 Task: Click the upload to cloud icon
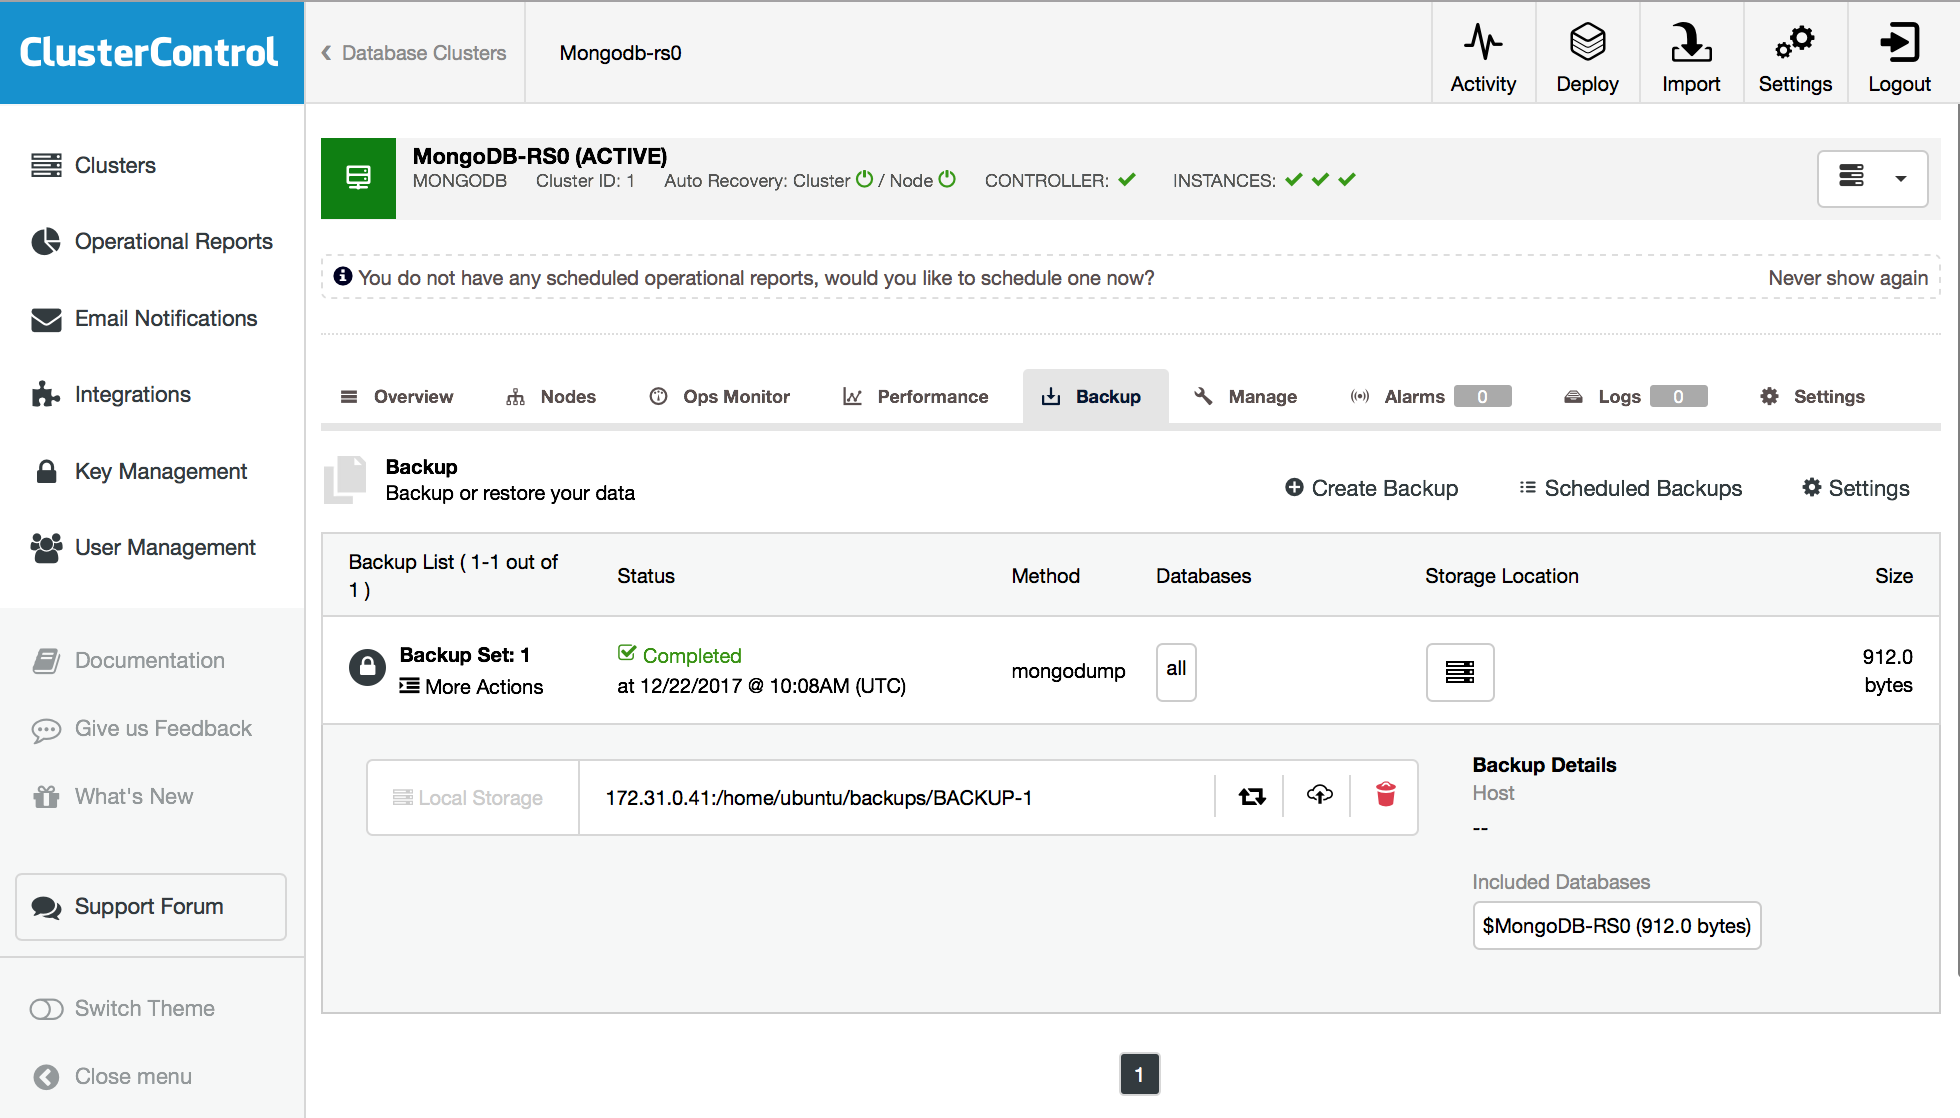click(x=1319, y=794)
